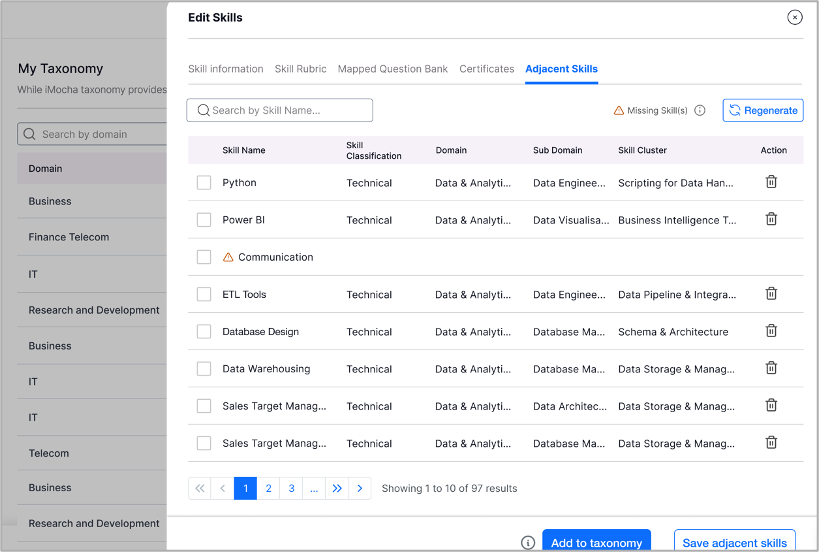
Task: Click trash icon for Data Warehousing
Action: pyautogui.click(x=771, y=368)
